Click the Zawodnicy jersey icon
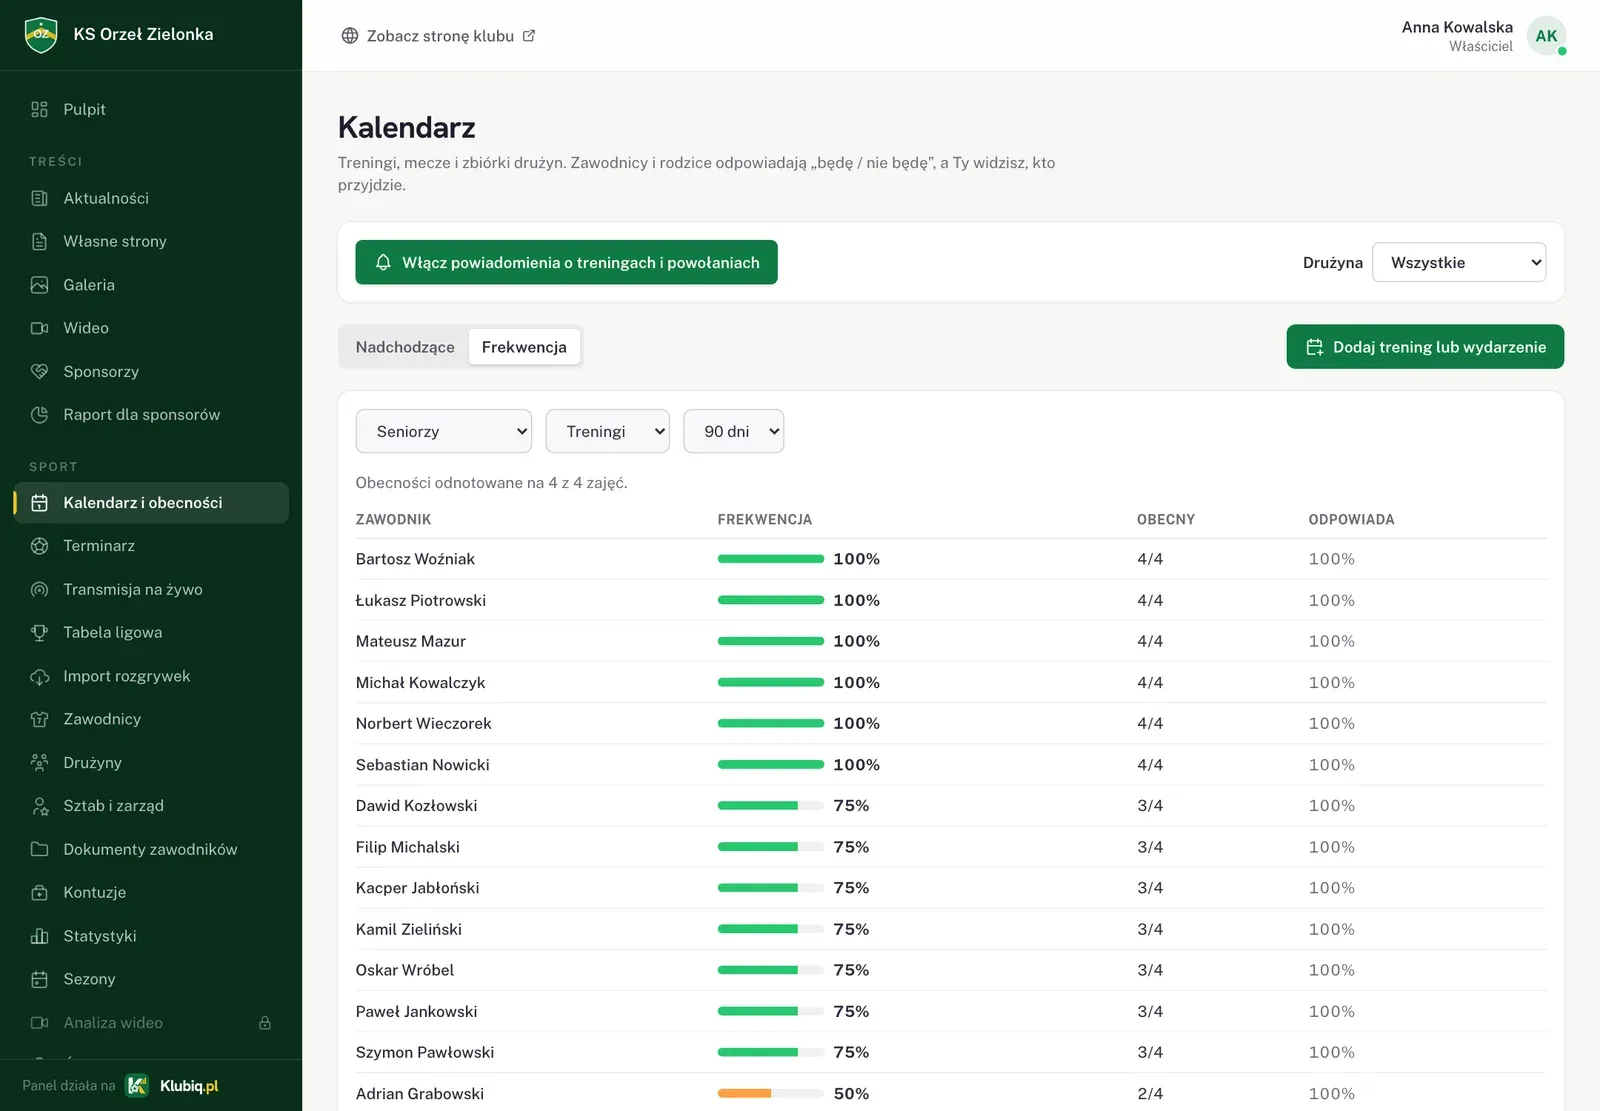The image size is (1600, 1111). (40, 719)
